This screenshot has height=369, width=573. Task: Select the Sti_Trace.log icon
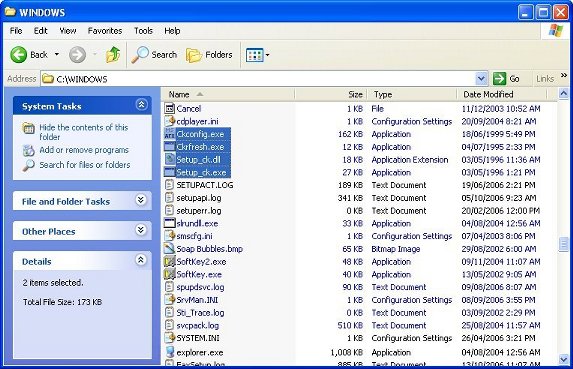pos(170,312)
